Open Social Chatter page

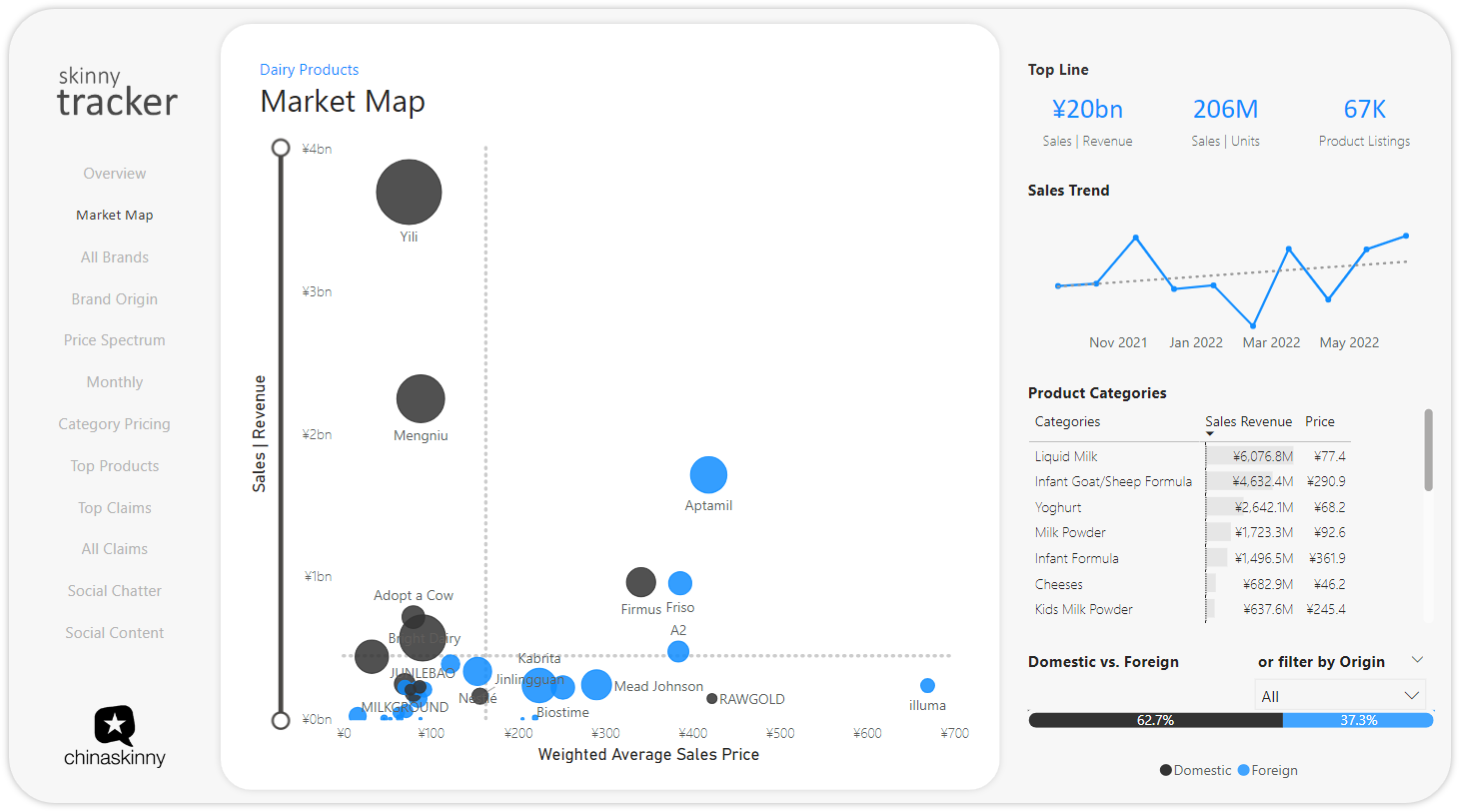114,591
